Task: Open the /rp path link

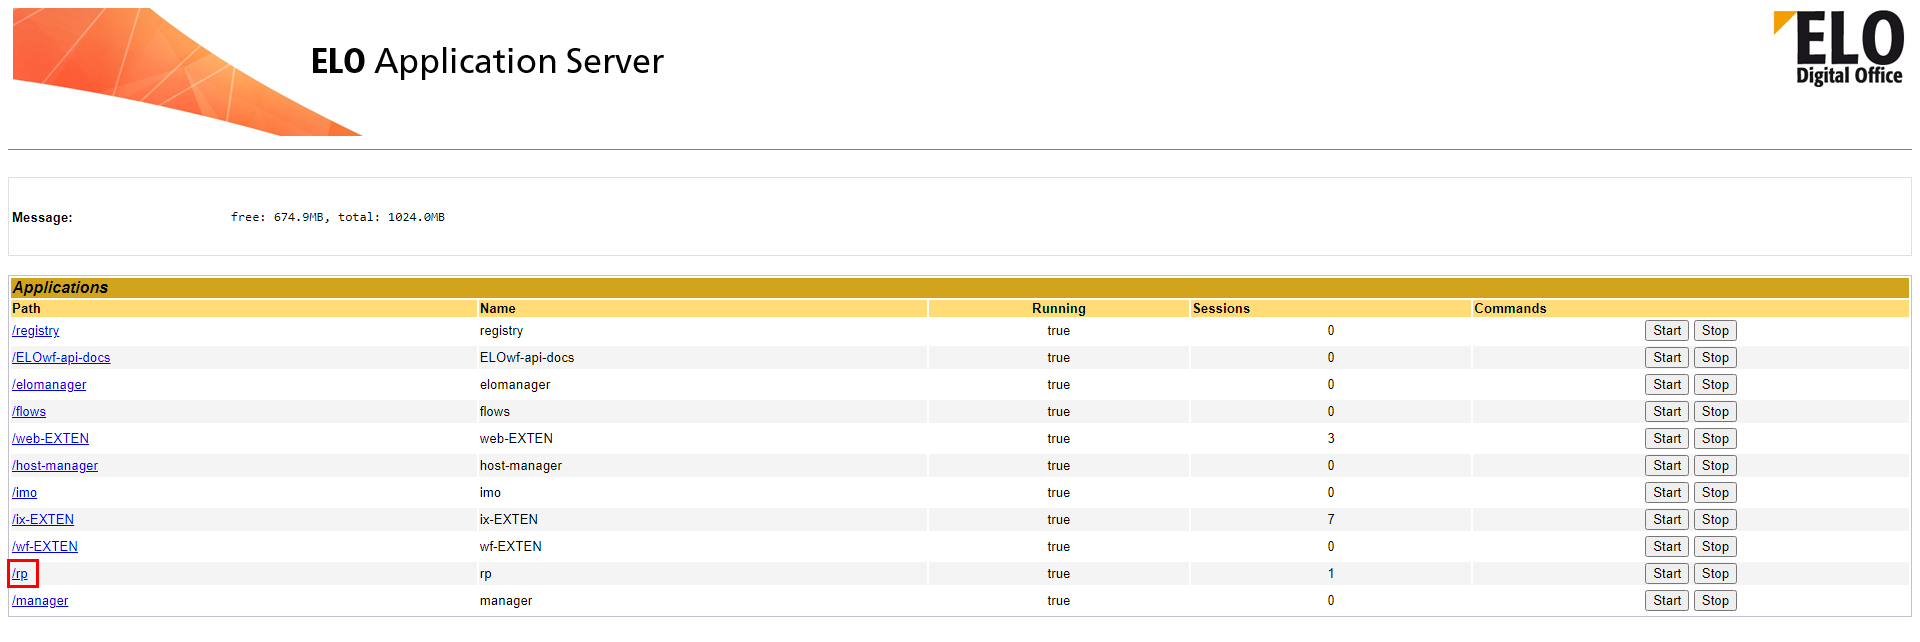Action: point(20,574)
